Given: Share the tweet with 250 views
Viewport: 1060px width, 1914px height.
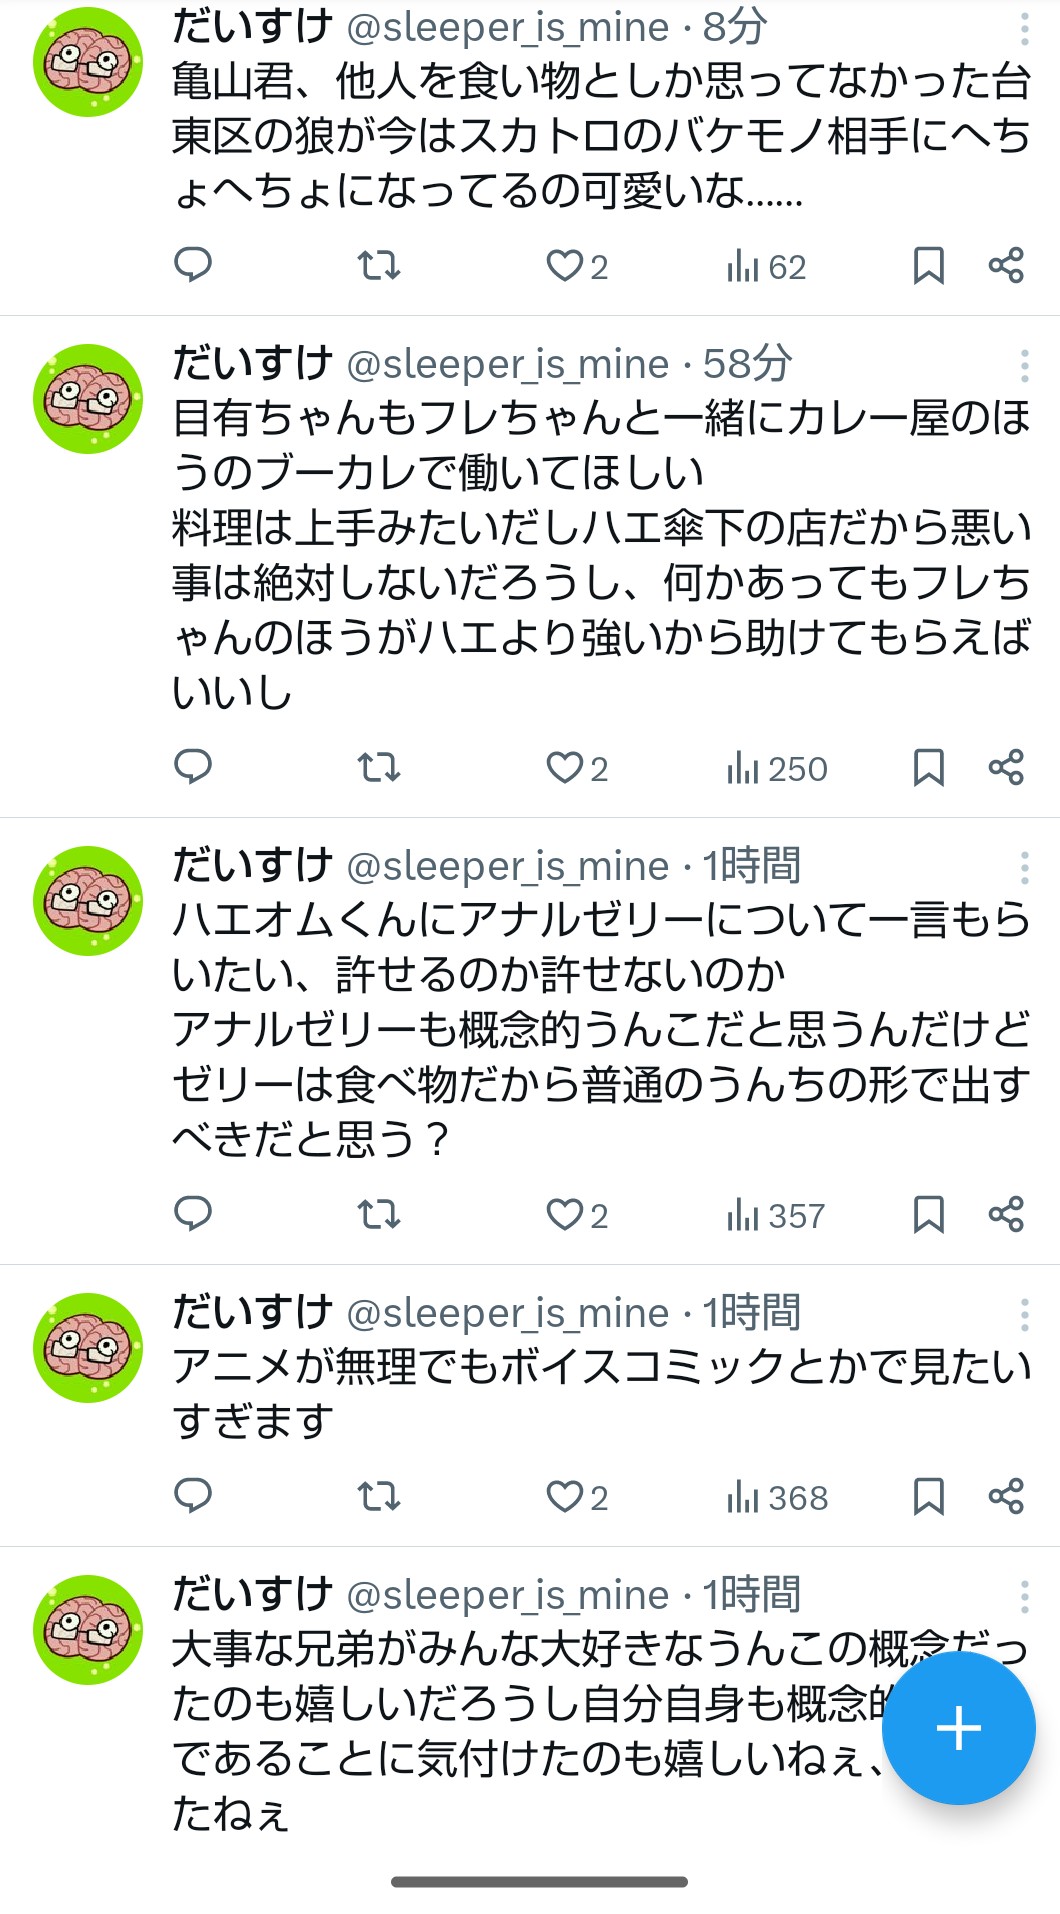Looking at the screenshot, I should [x=1006, y=767].
